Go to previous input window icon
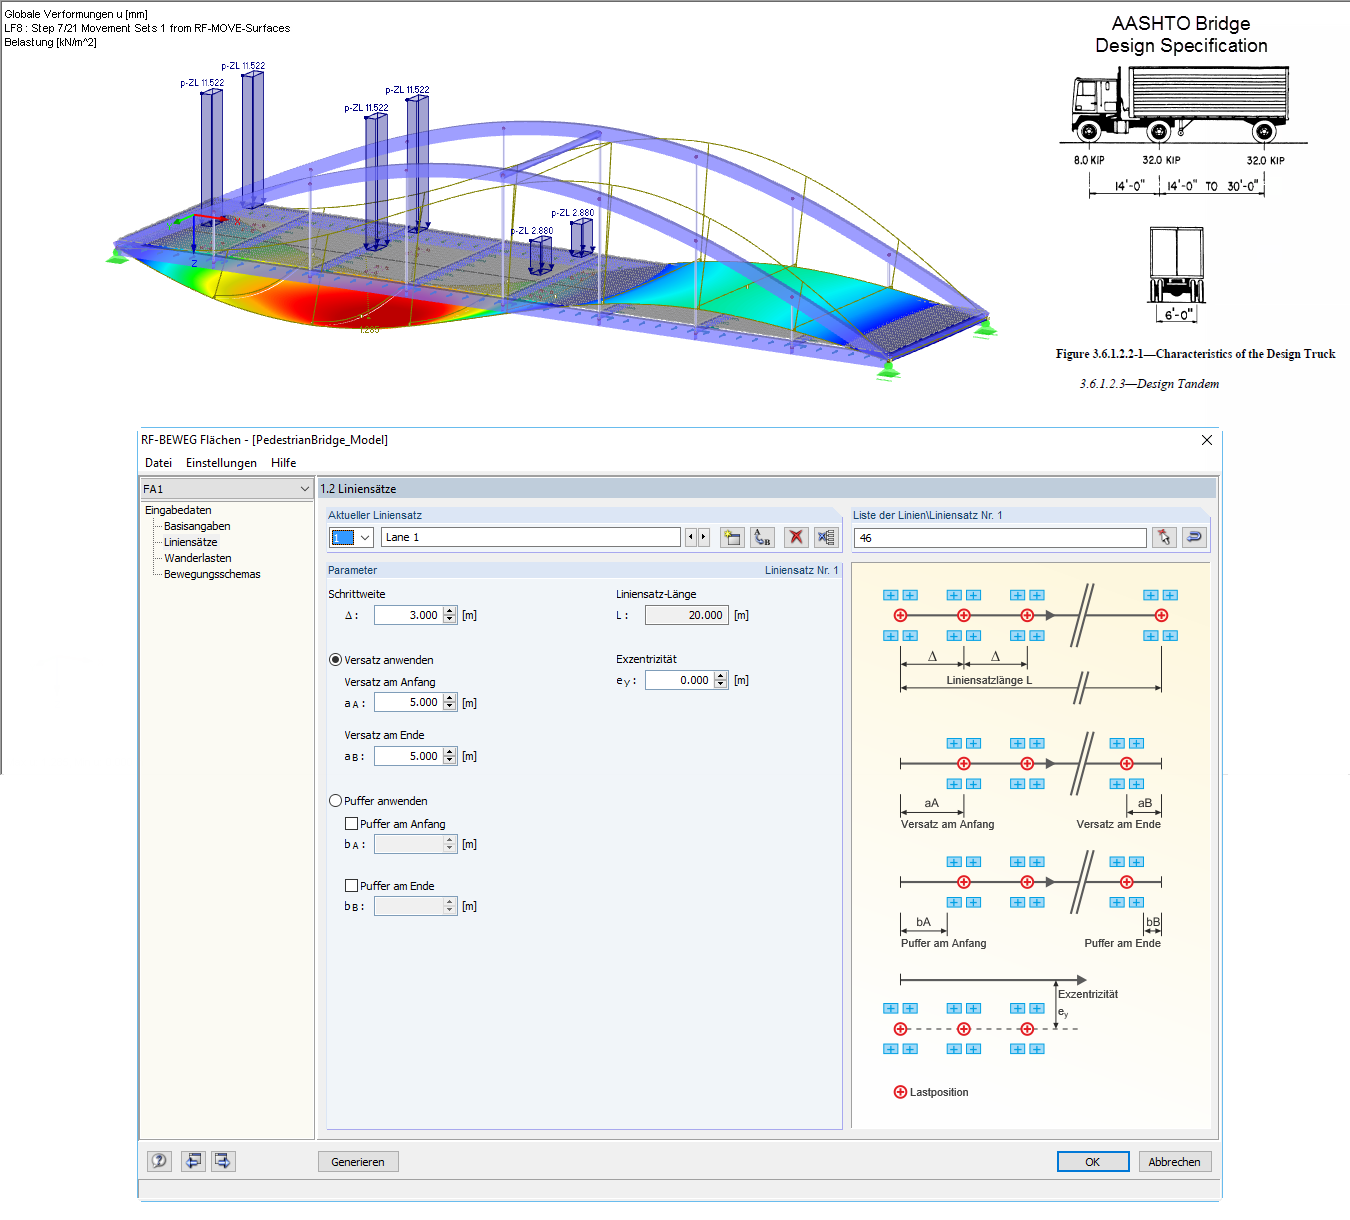 click(193, 1161)
